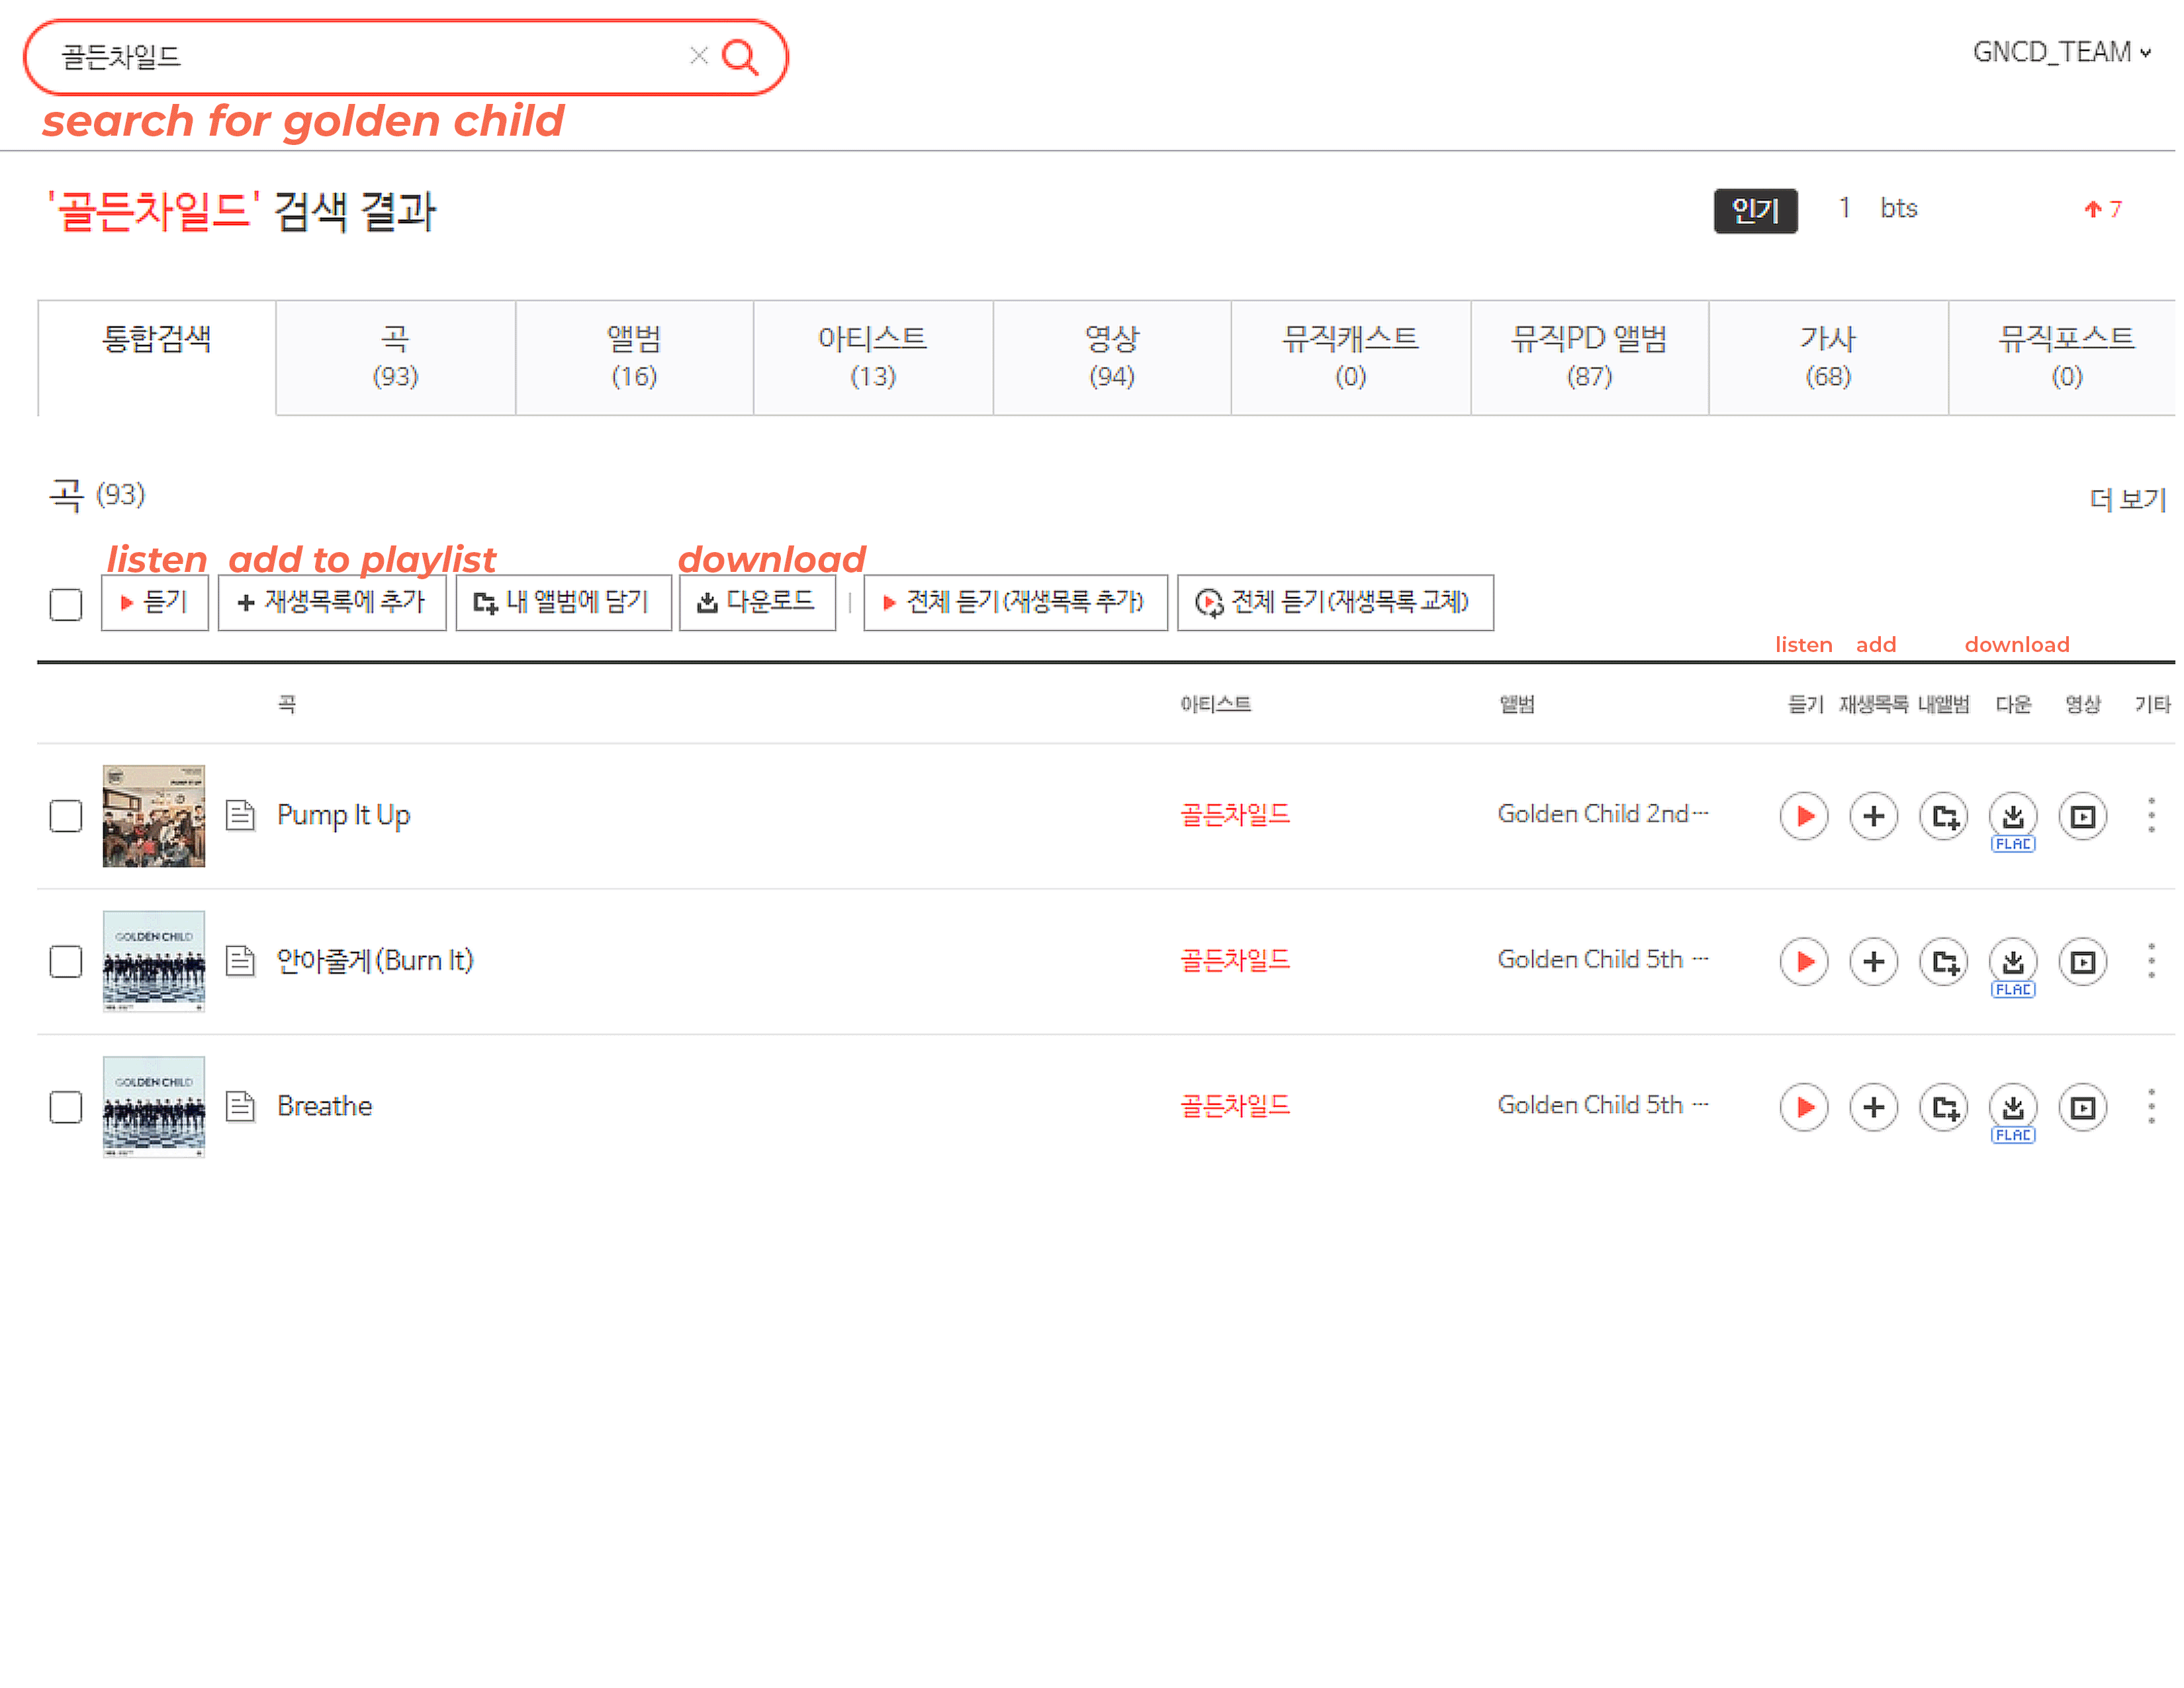Click the magnifier search icon
This screenshot has width=2184, height=1688.
[x=740, y=57]
